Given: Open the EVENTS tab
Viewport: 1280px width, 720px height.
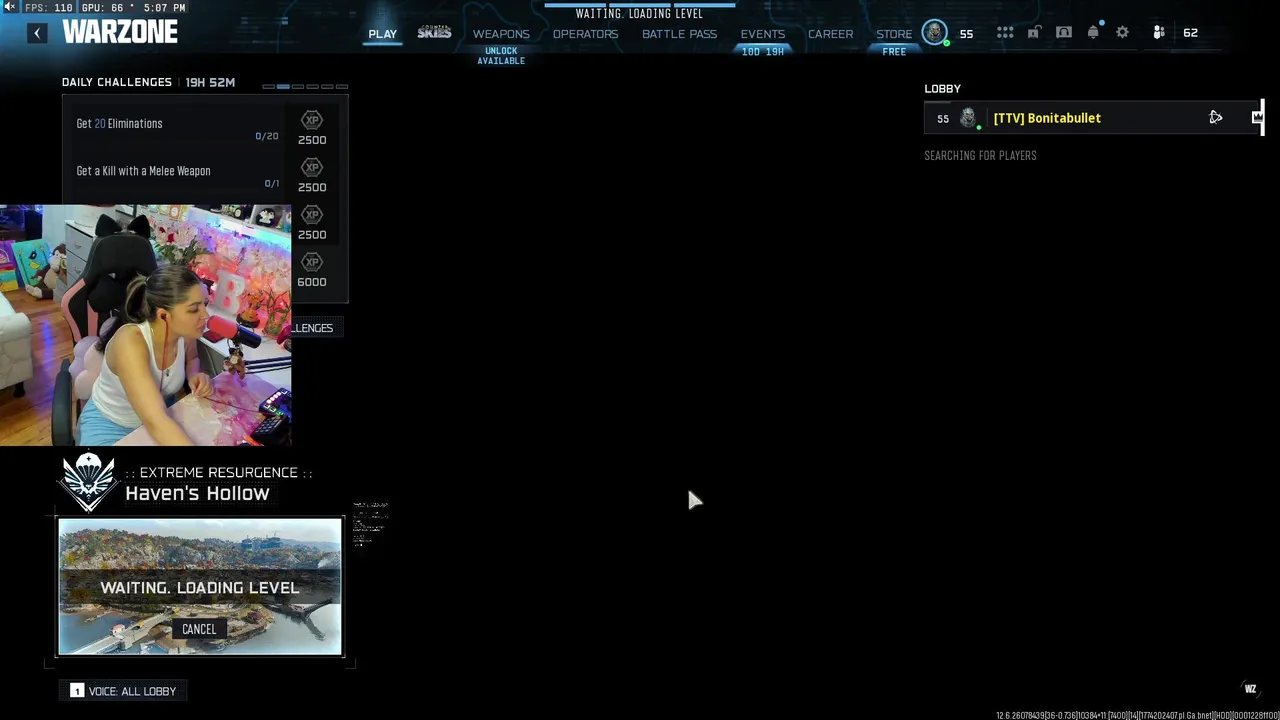Looking at the screenshot, I should 762,34.
